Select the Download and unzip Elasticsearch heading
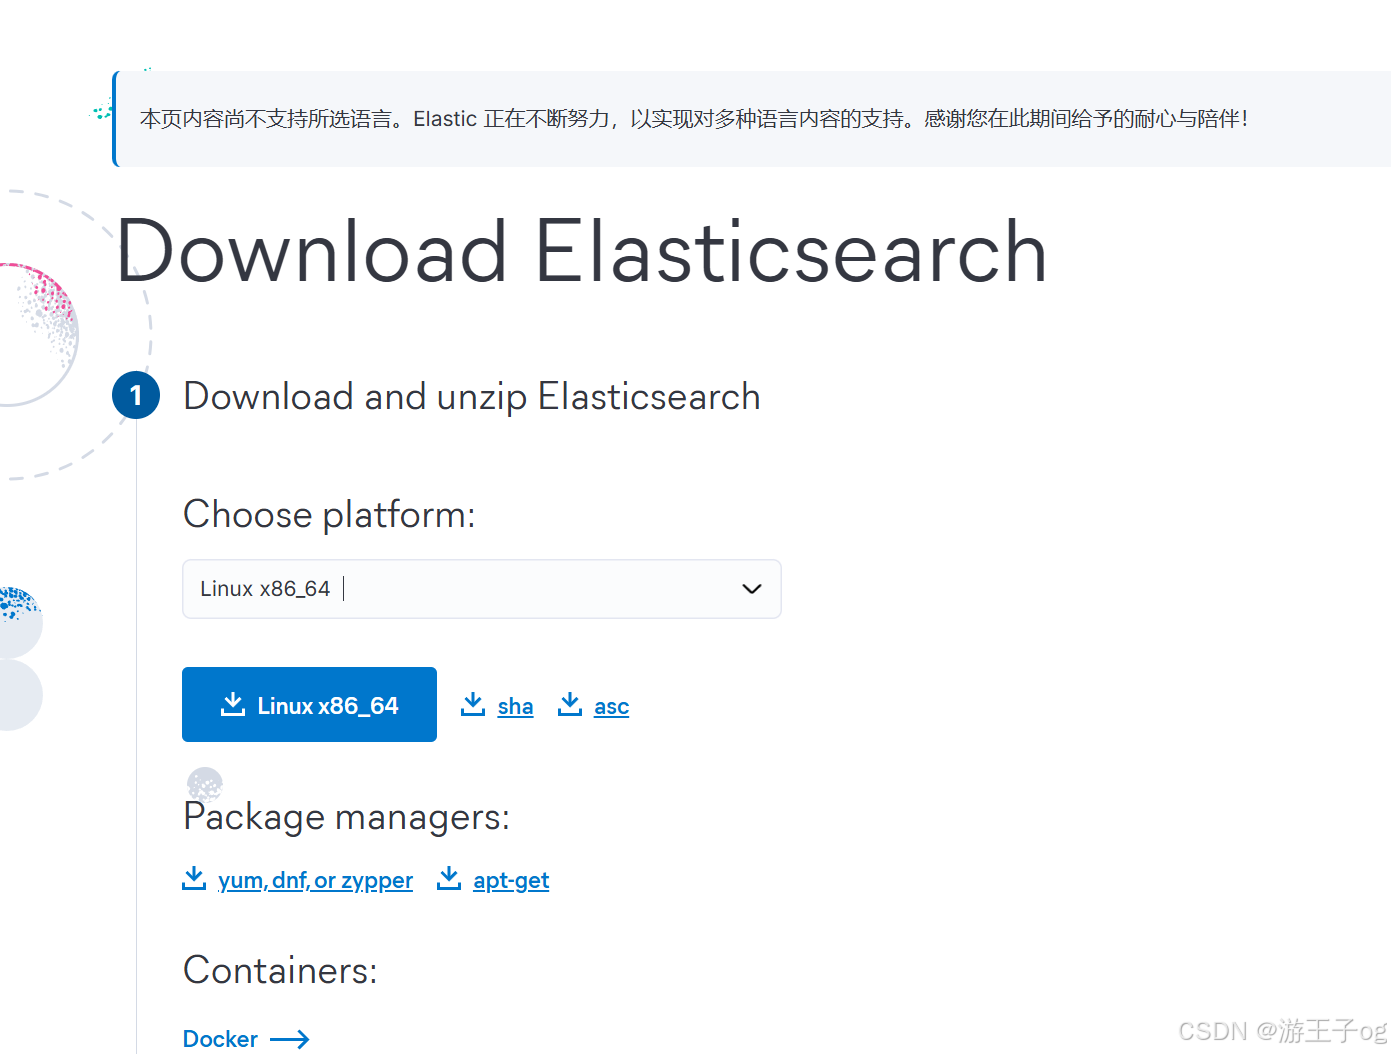Image resolution: width=1391 pixels, height=1054 pixels. click(471, 396)
